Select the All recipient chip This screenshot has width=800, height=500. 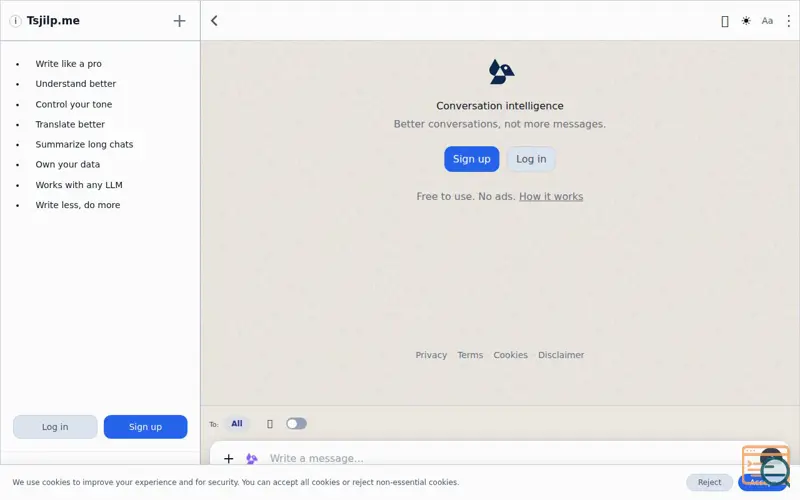(x=237, y=423)
